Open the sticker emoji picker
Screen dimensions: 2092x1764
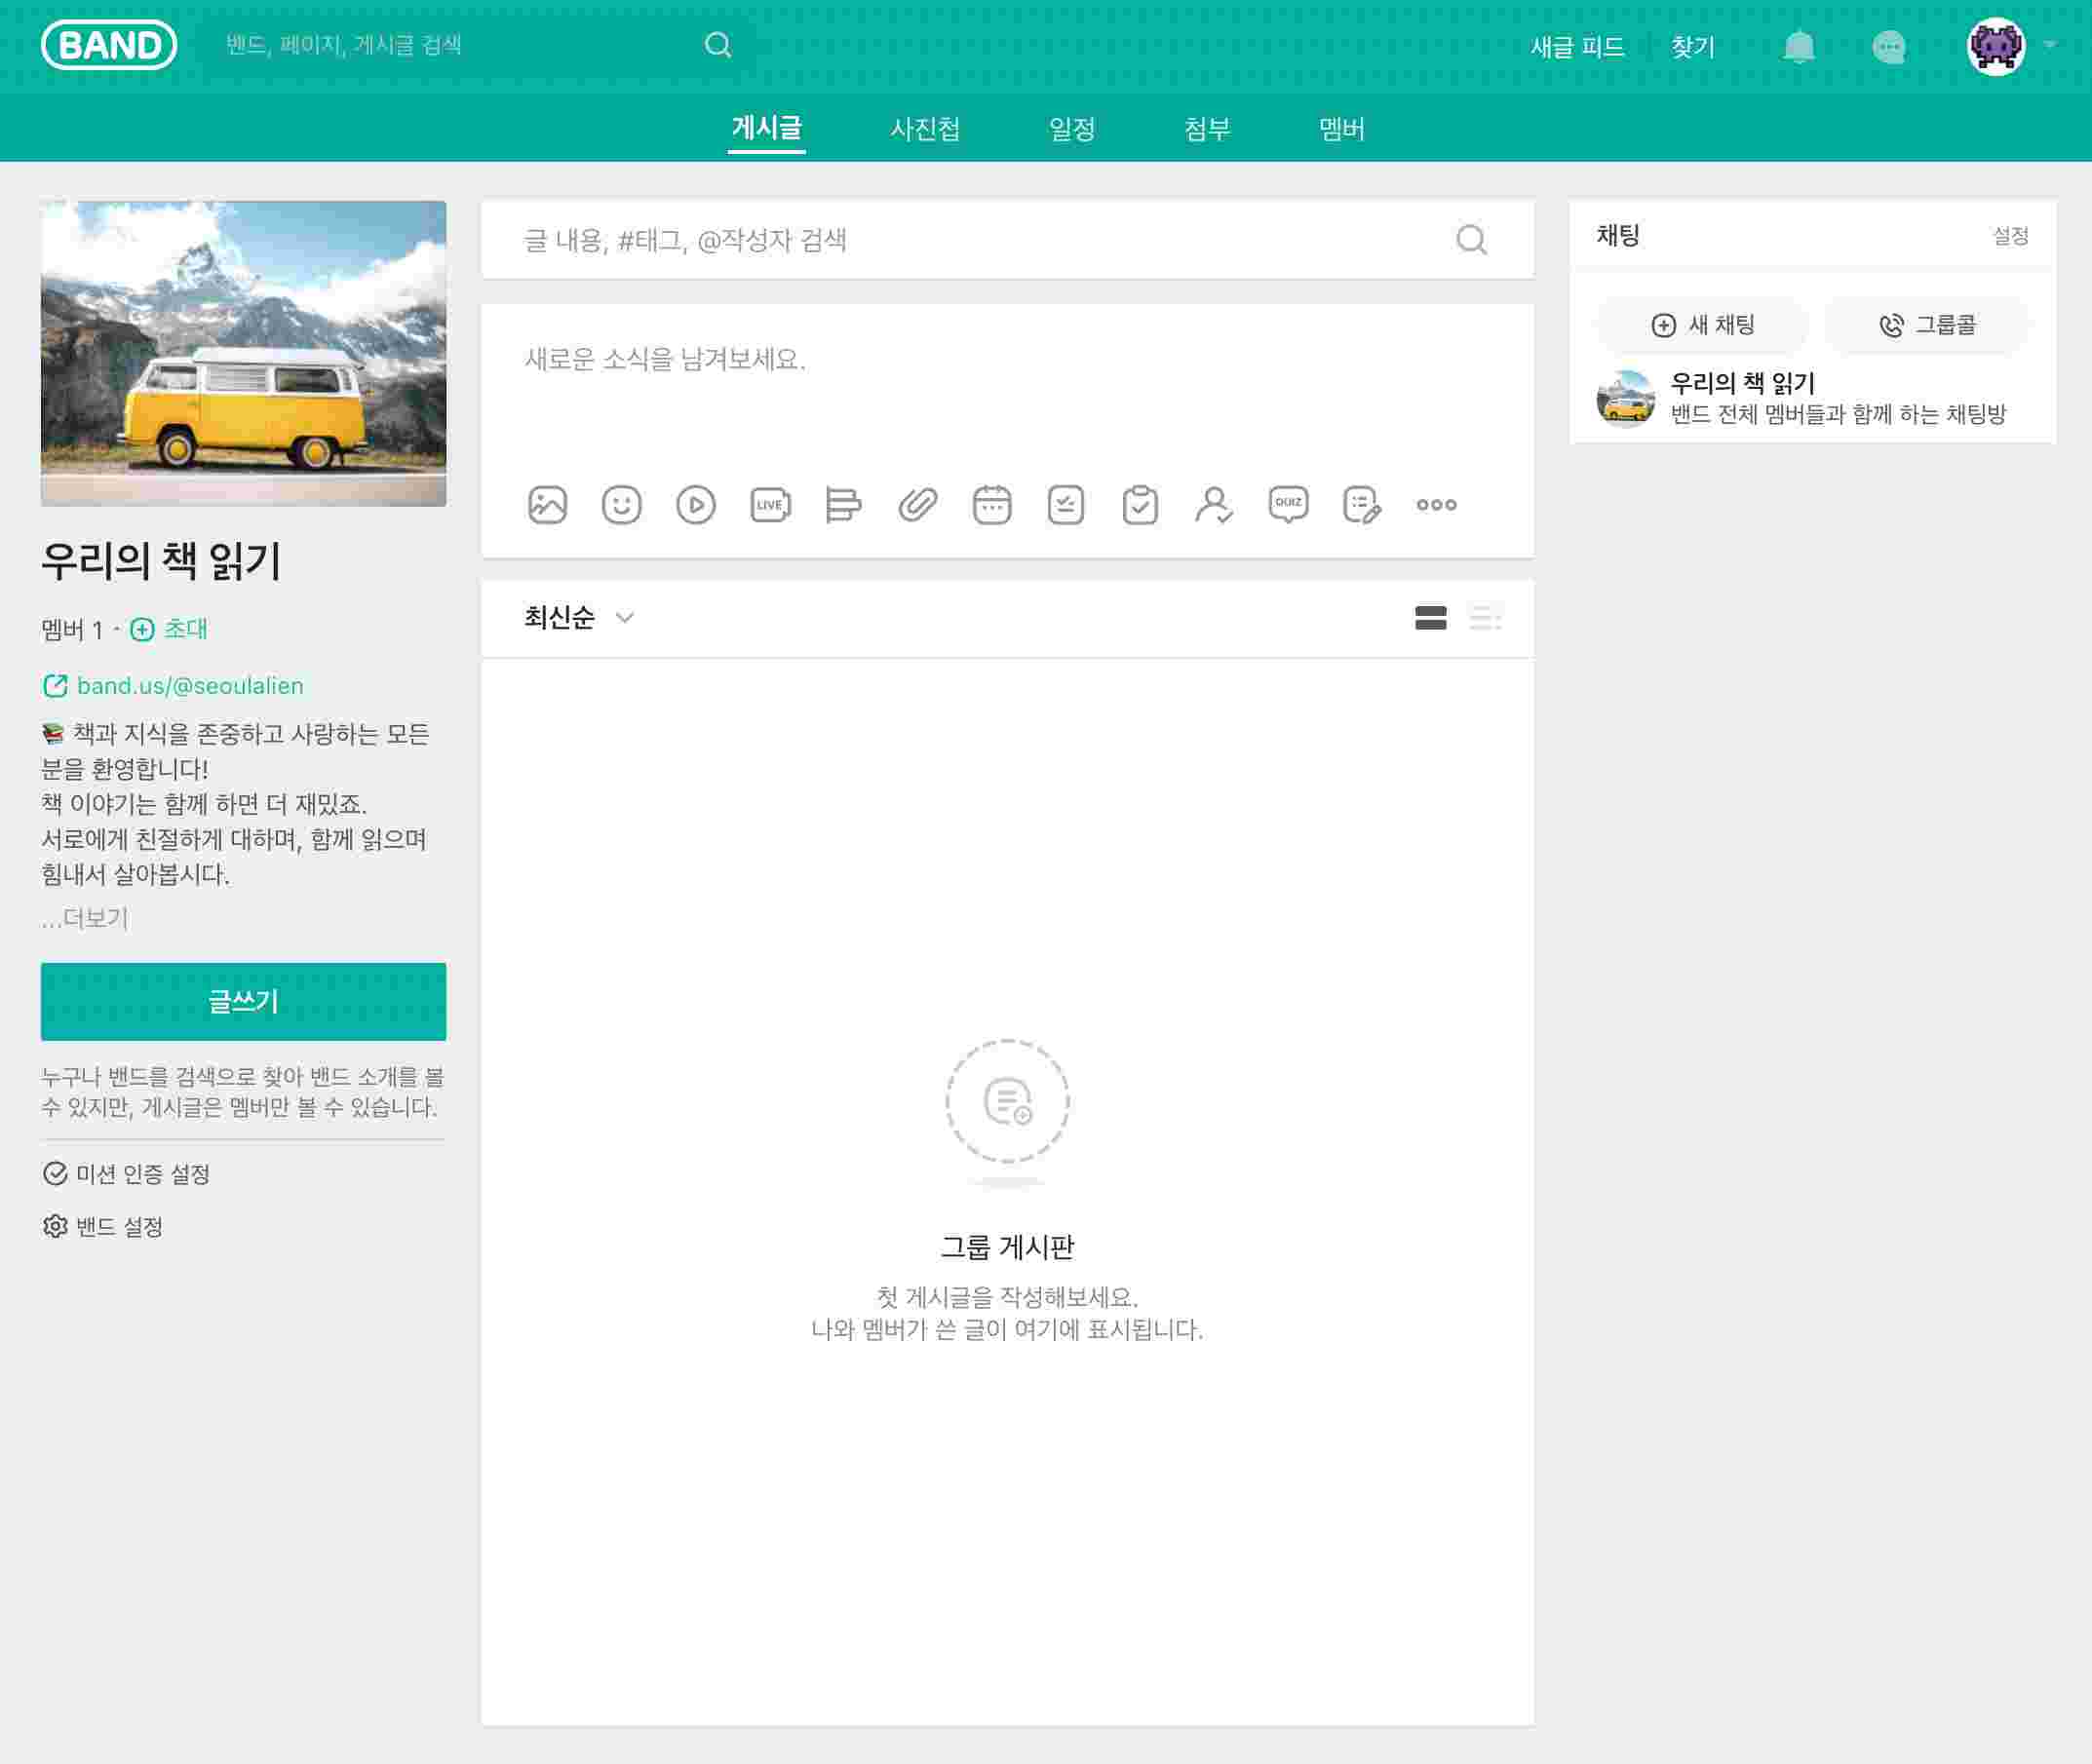click(621, 505)
